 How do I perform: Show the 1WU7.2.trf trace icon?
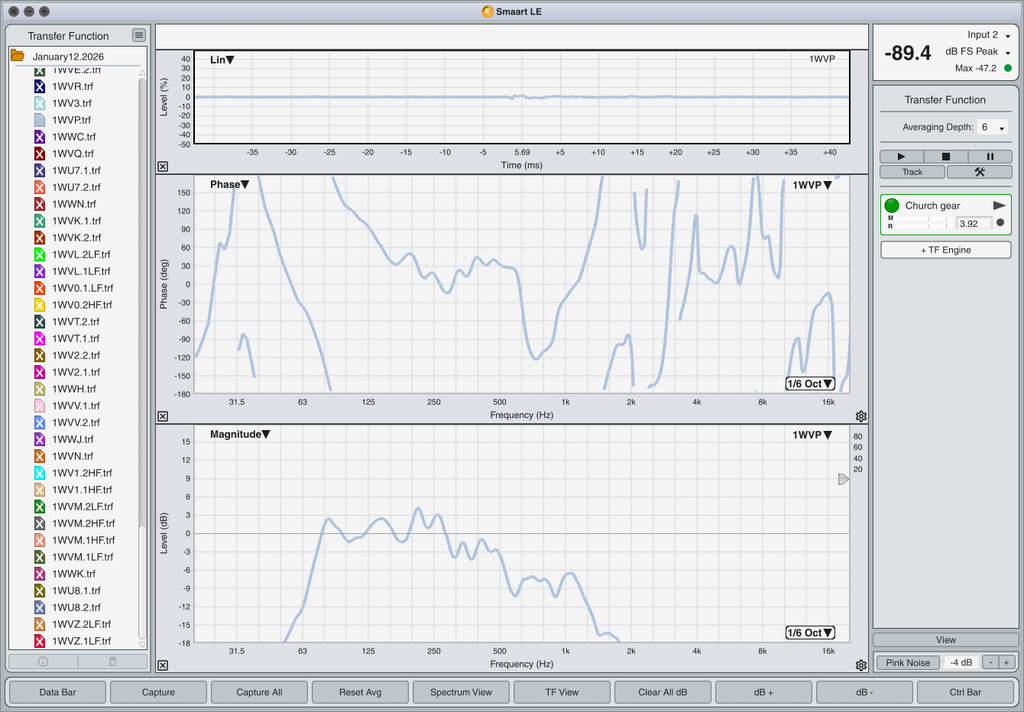40,187
